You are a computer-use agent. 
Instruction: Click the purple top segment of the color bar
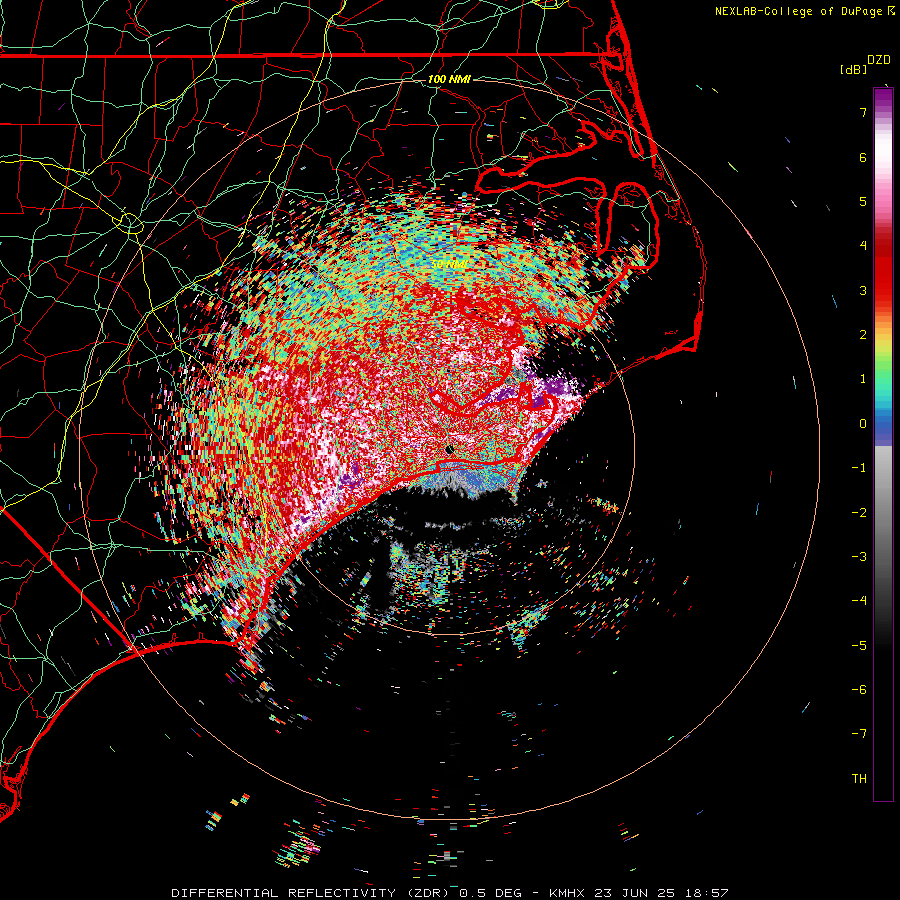pos(883,99)
